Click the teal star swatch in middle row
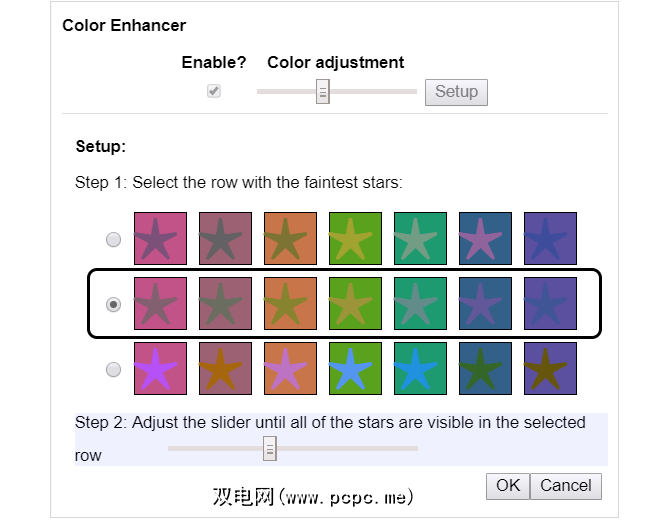Viewport: 670px width, 520px height. tap(420, 304)
